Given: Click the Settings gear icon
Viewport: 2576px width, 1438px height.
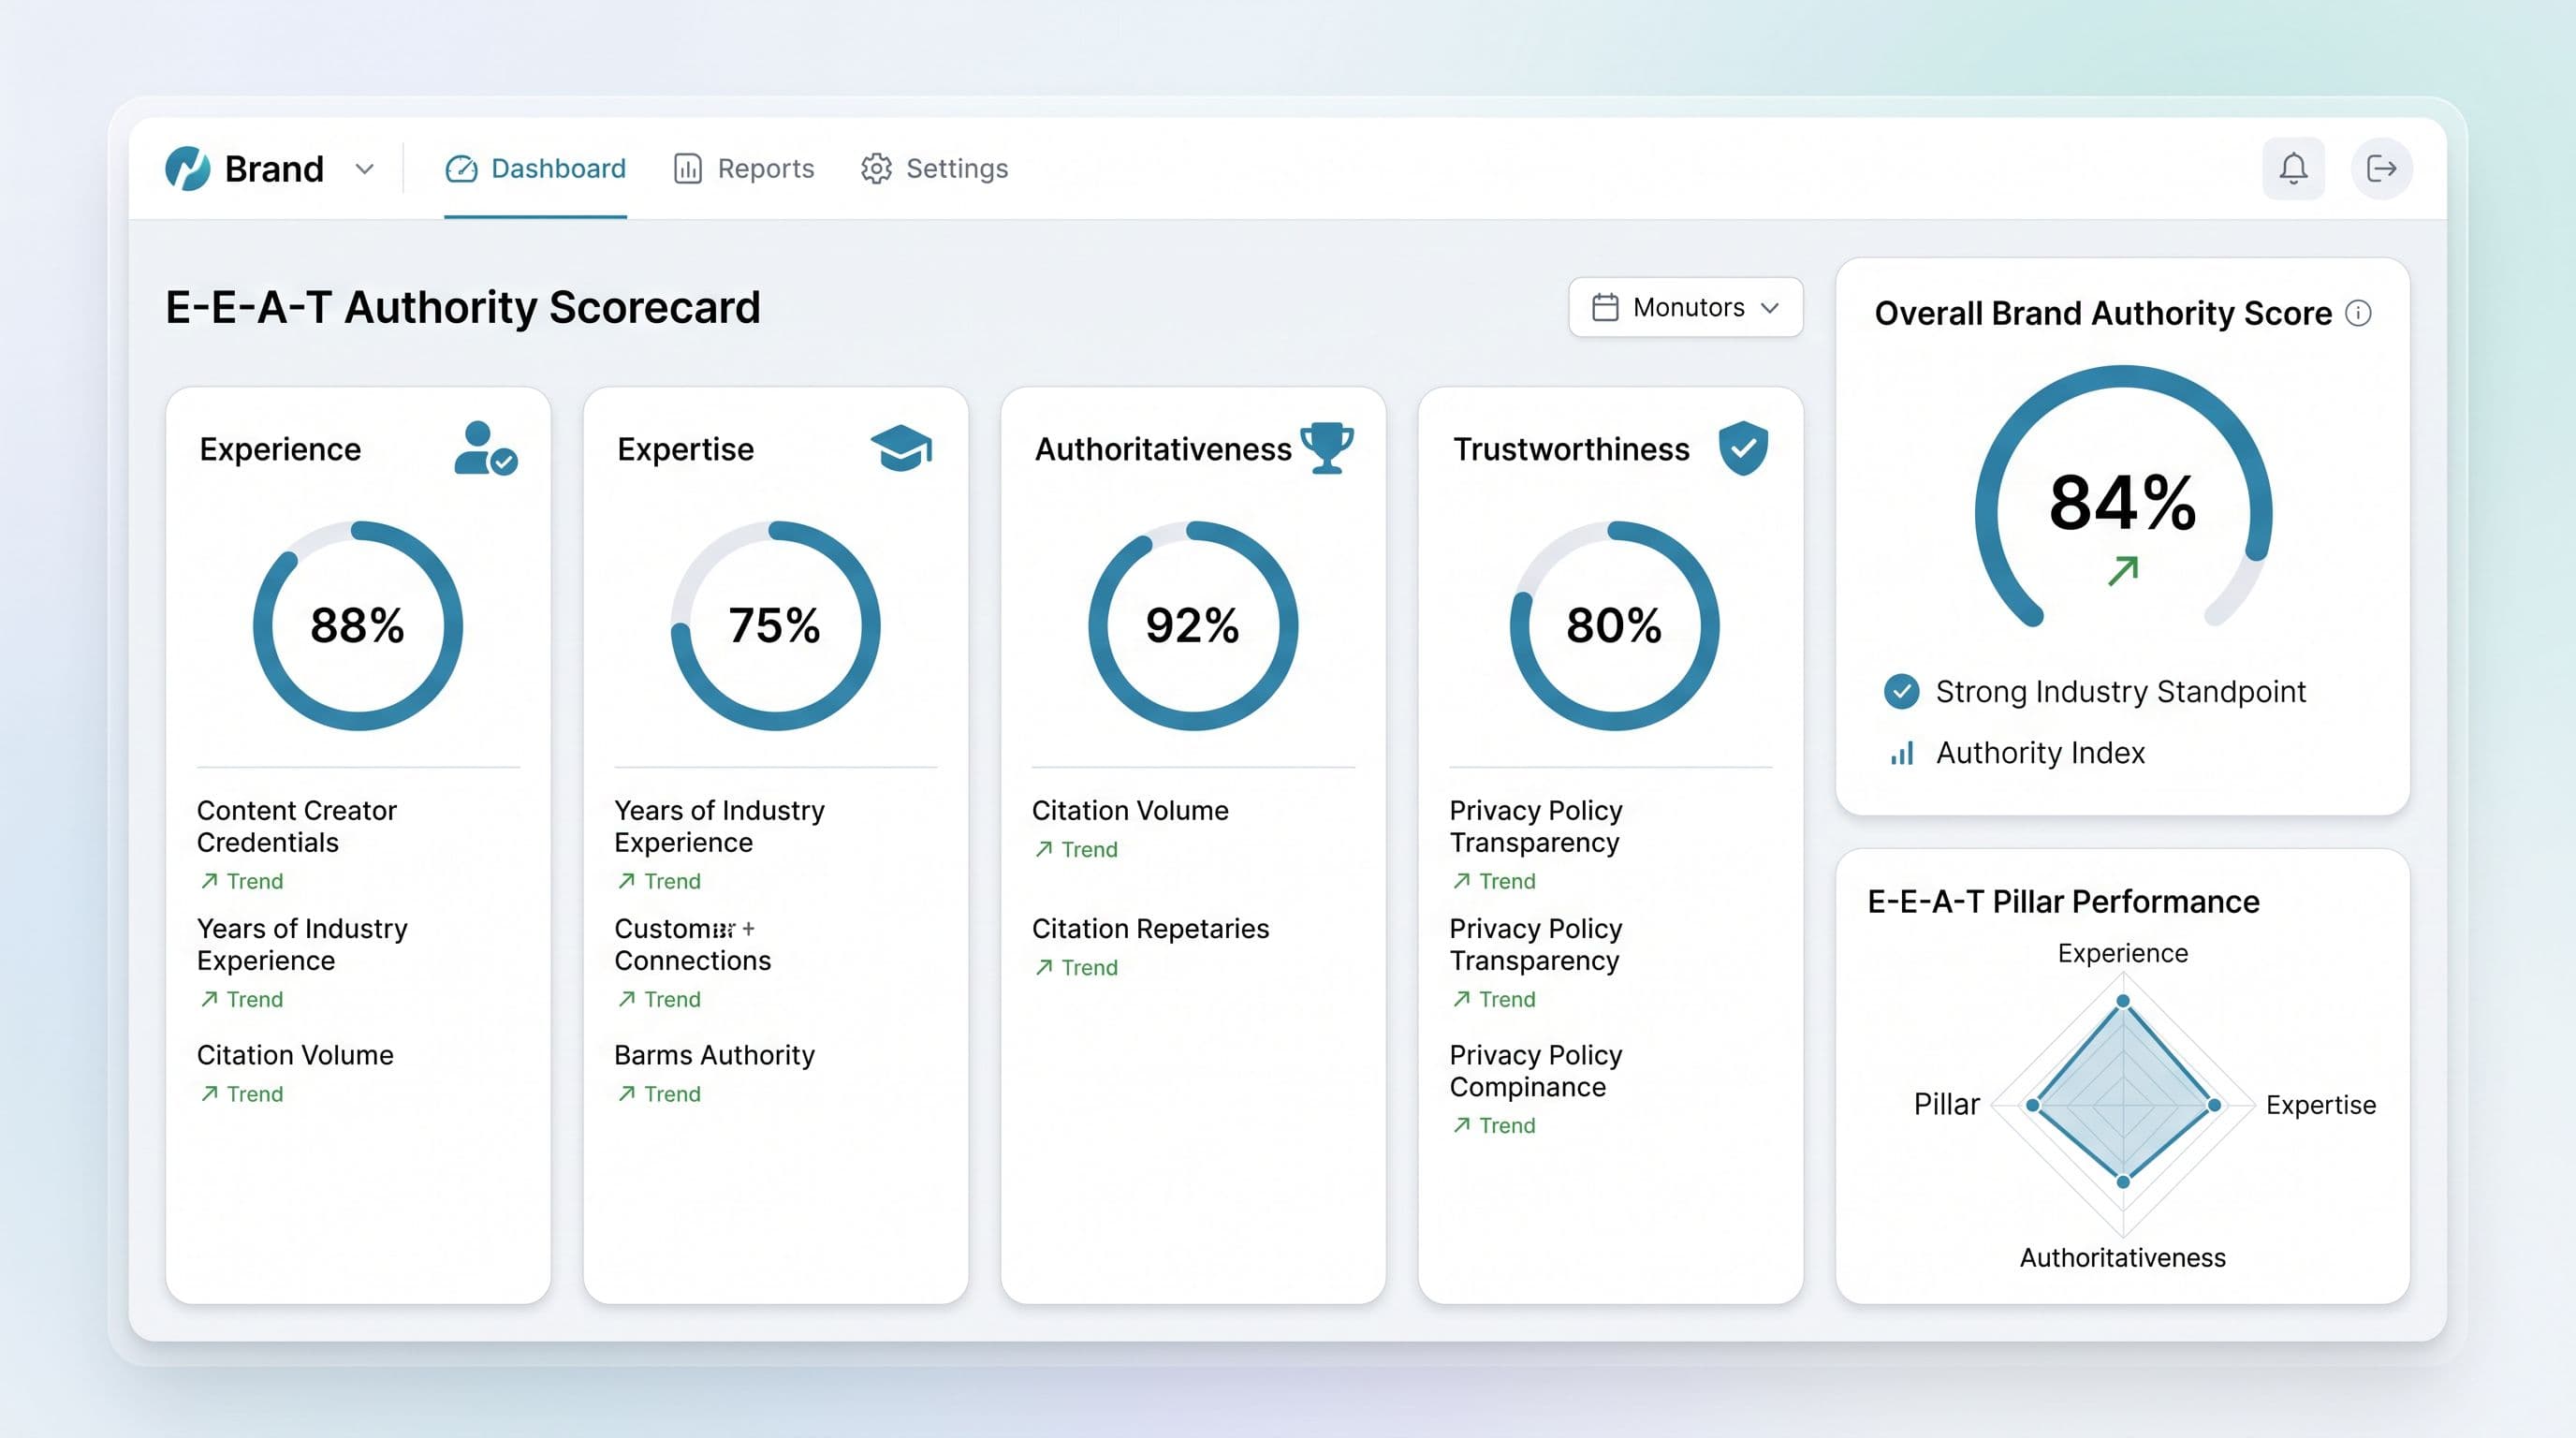Looking at the screenshot, I should tap(876, 169).
